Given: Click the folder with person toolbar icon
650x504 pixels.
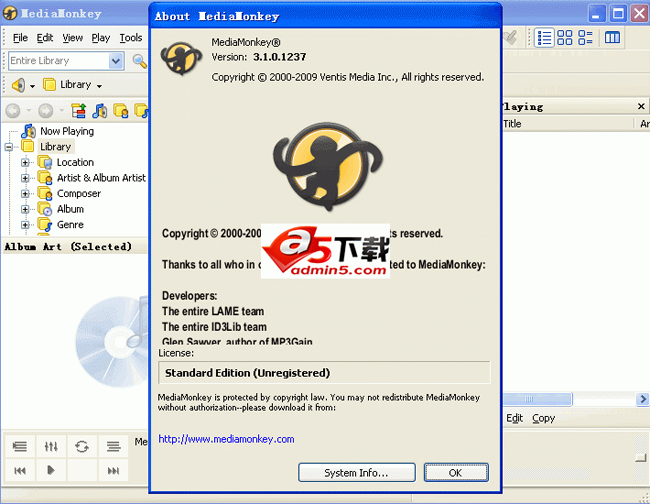Looking at the screenshot, I should [x=121, y=111].
